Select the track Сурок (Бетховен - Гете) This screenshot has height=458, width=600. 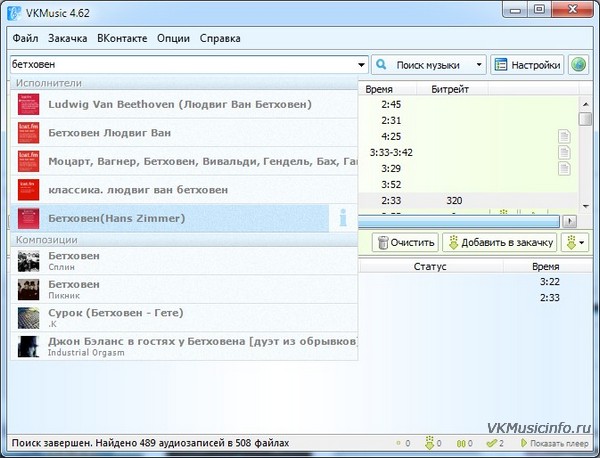[x=184, y=318]
